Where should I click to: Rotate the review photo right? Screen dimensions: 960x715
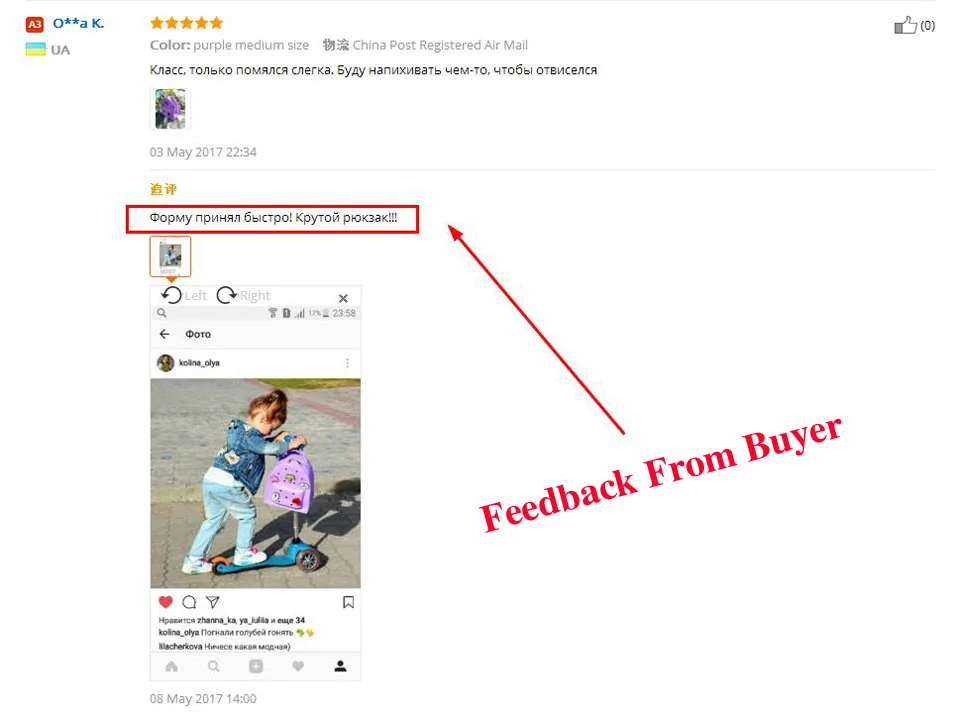(243, 296)
